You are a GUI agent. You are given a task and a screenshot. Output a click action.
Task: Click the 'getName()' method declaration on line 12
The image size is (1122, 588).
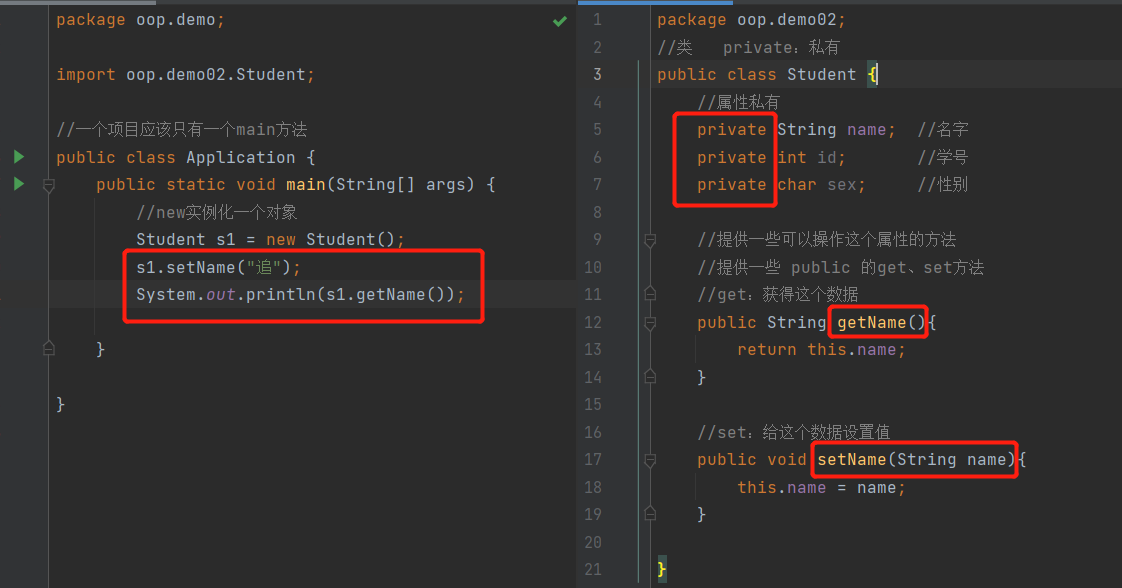(881, 323)
